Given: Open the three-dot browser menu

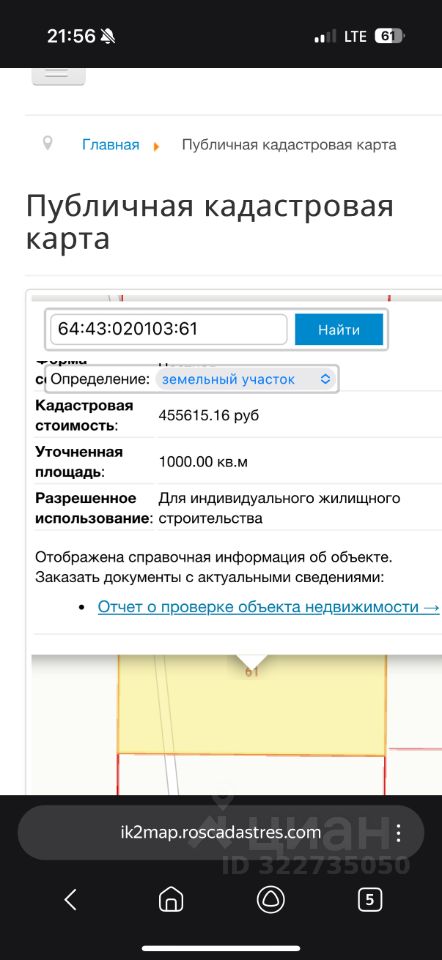Looking at the screenshot, I should click(399, 833).
